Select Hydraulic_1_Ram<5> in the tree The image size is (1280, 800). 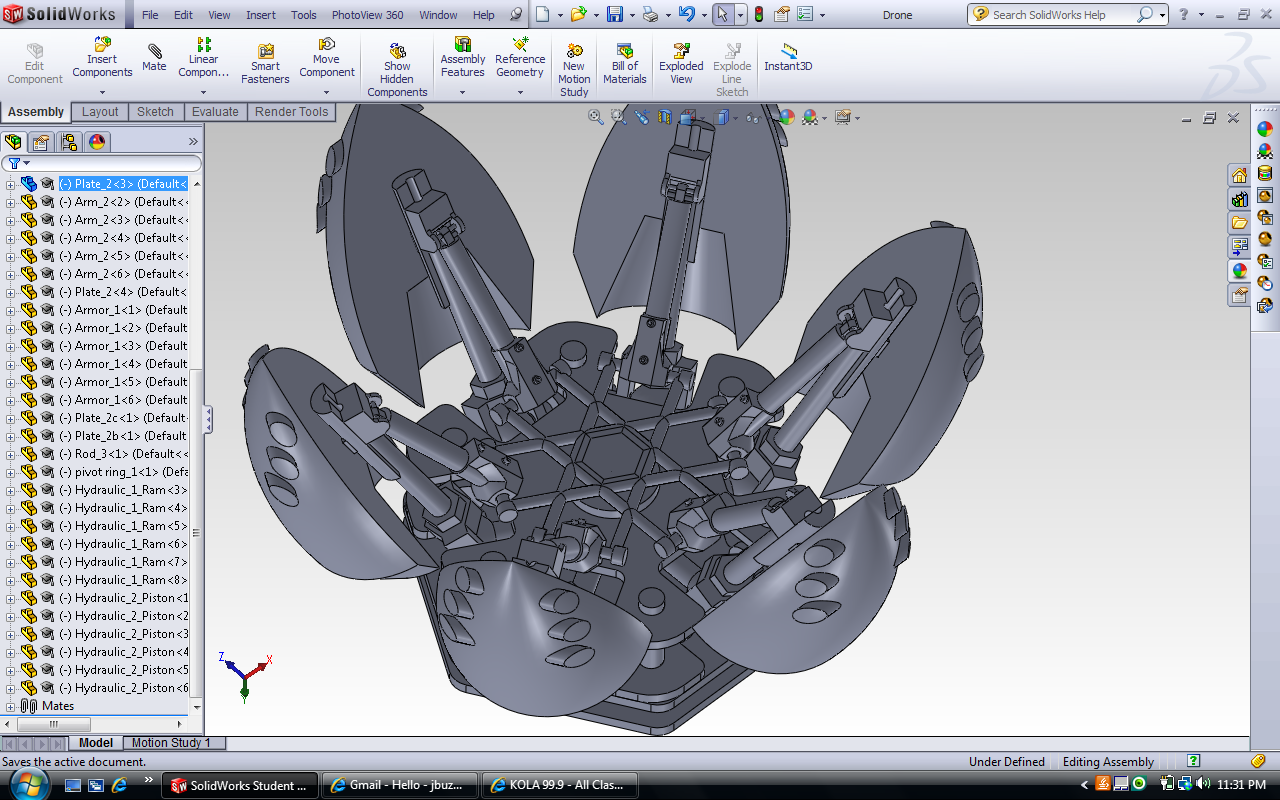pos(123,526)
